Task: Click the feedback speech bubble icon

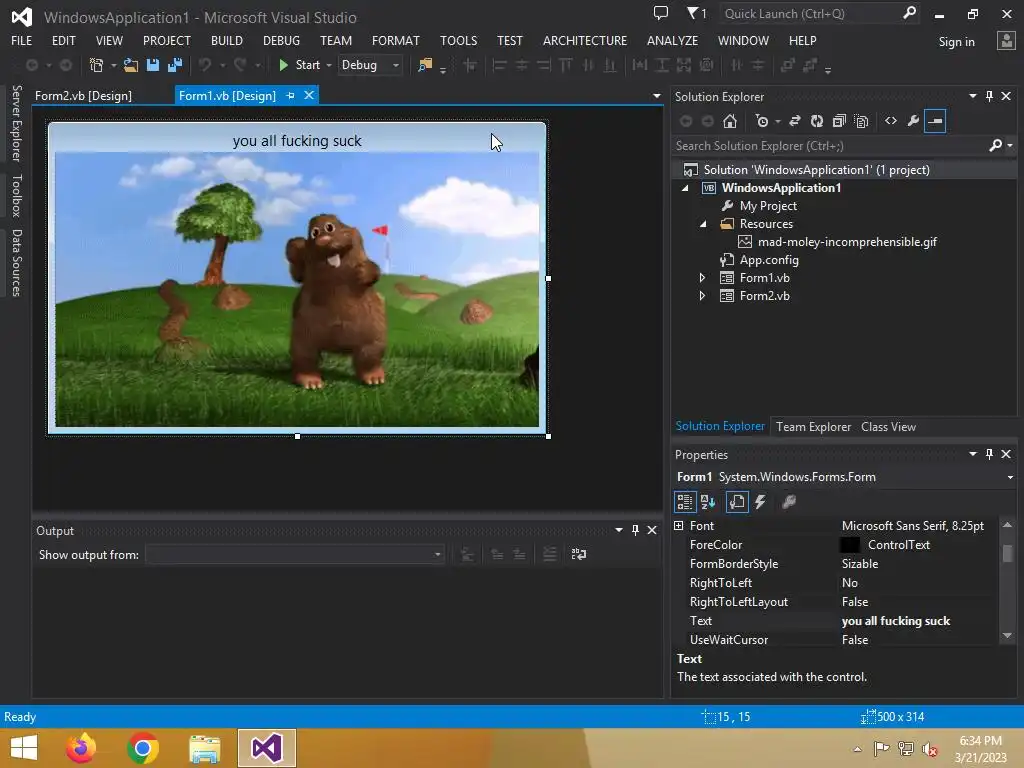Action: (661, 13)
